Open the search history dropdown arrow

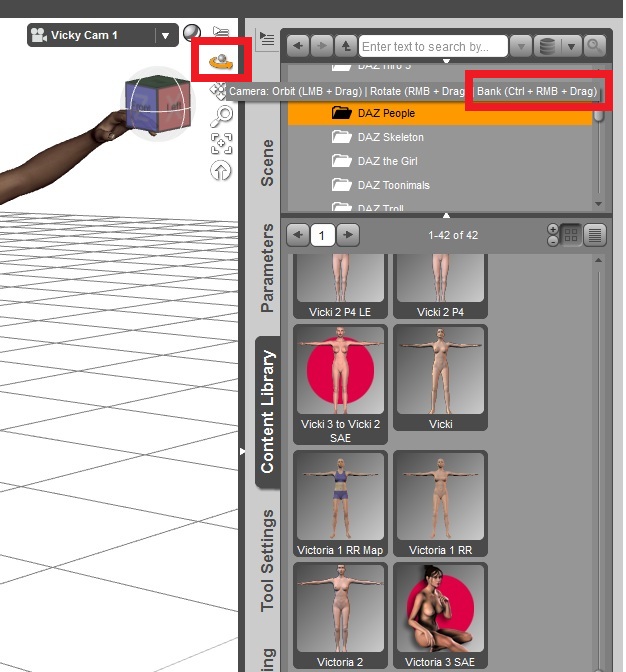tap(521, 46)
